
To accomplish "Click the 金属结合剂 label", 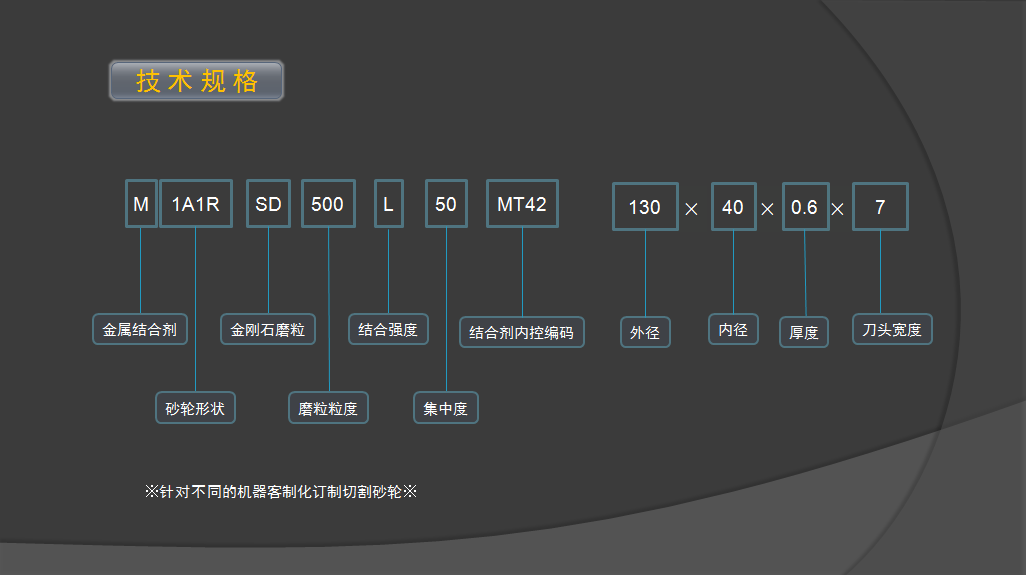I will 140,329.
